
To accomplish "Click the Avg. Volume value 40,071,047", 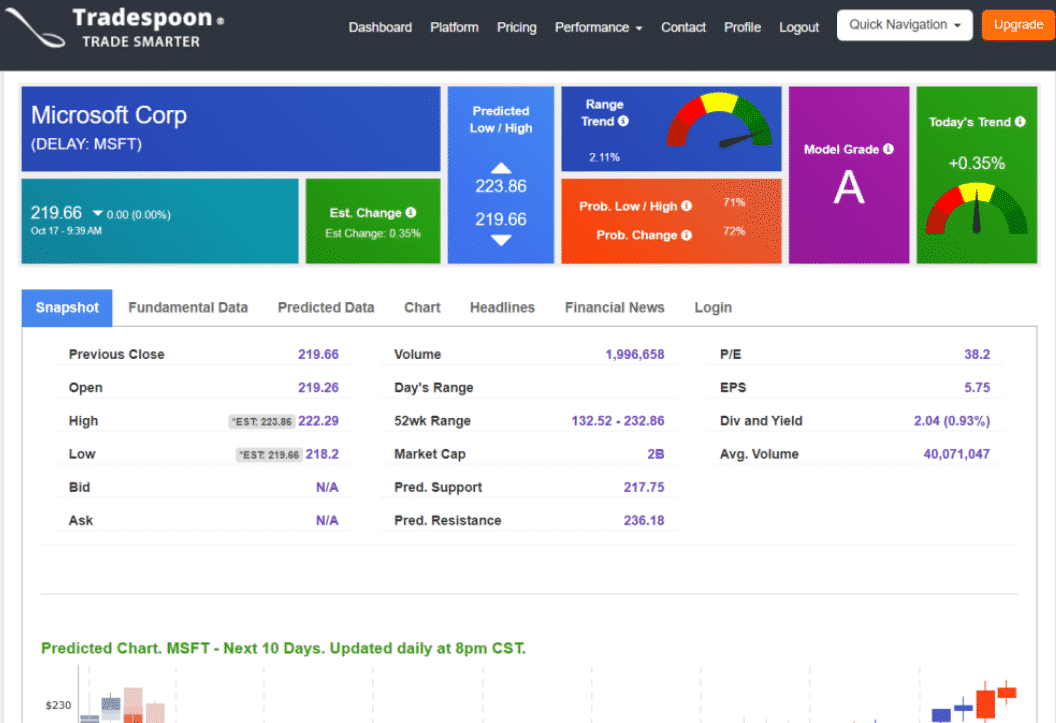I will tap(956, 454).
